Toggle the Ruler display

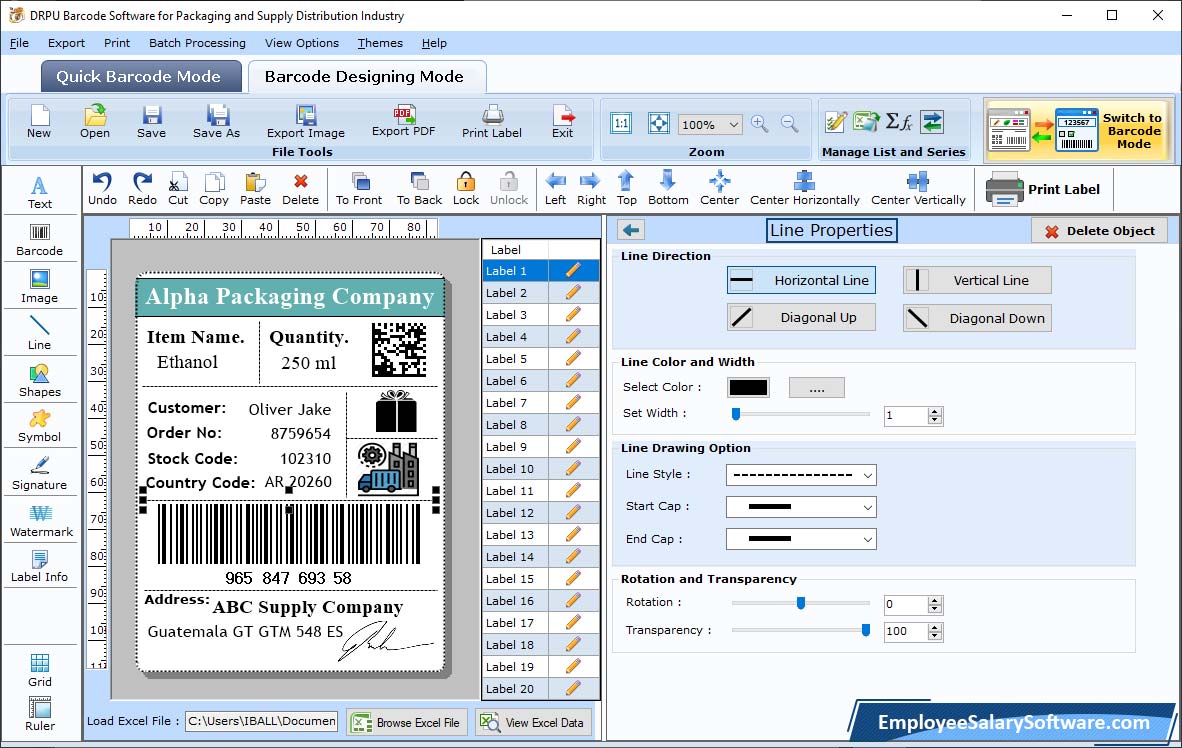40,715
